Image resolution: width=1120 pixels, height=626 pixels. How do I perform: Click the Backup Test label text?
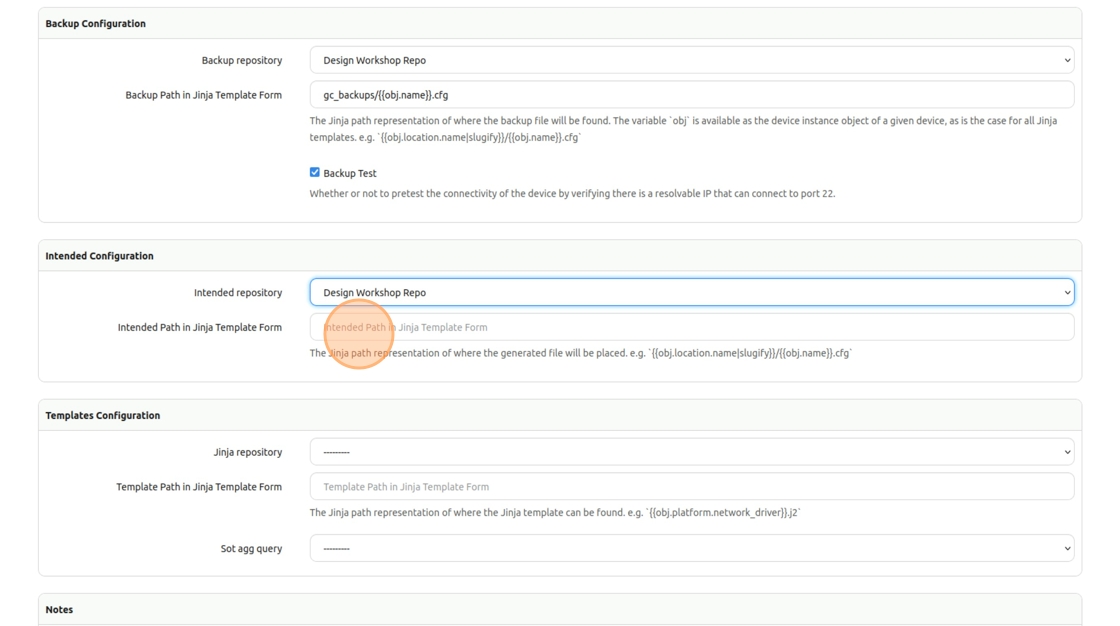click(x=349, y=173)
